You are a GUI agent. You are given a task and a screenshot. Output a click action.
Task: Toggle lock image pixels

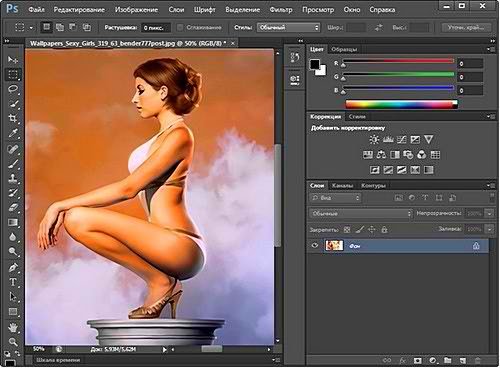click(x=360, y=229)
